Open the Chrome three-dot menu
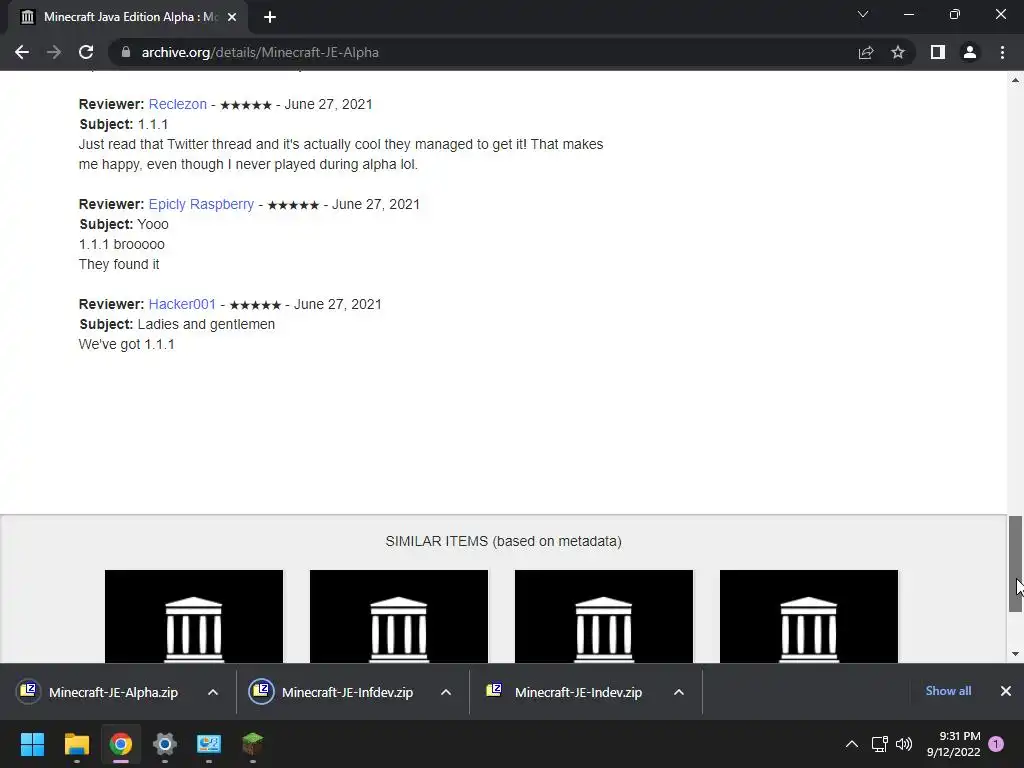This screenshot has height=768, width=1024. click(1002, 52)
